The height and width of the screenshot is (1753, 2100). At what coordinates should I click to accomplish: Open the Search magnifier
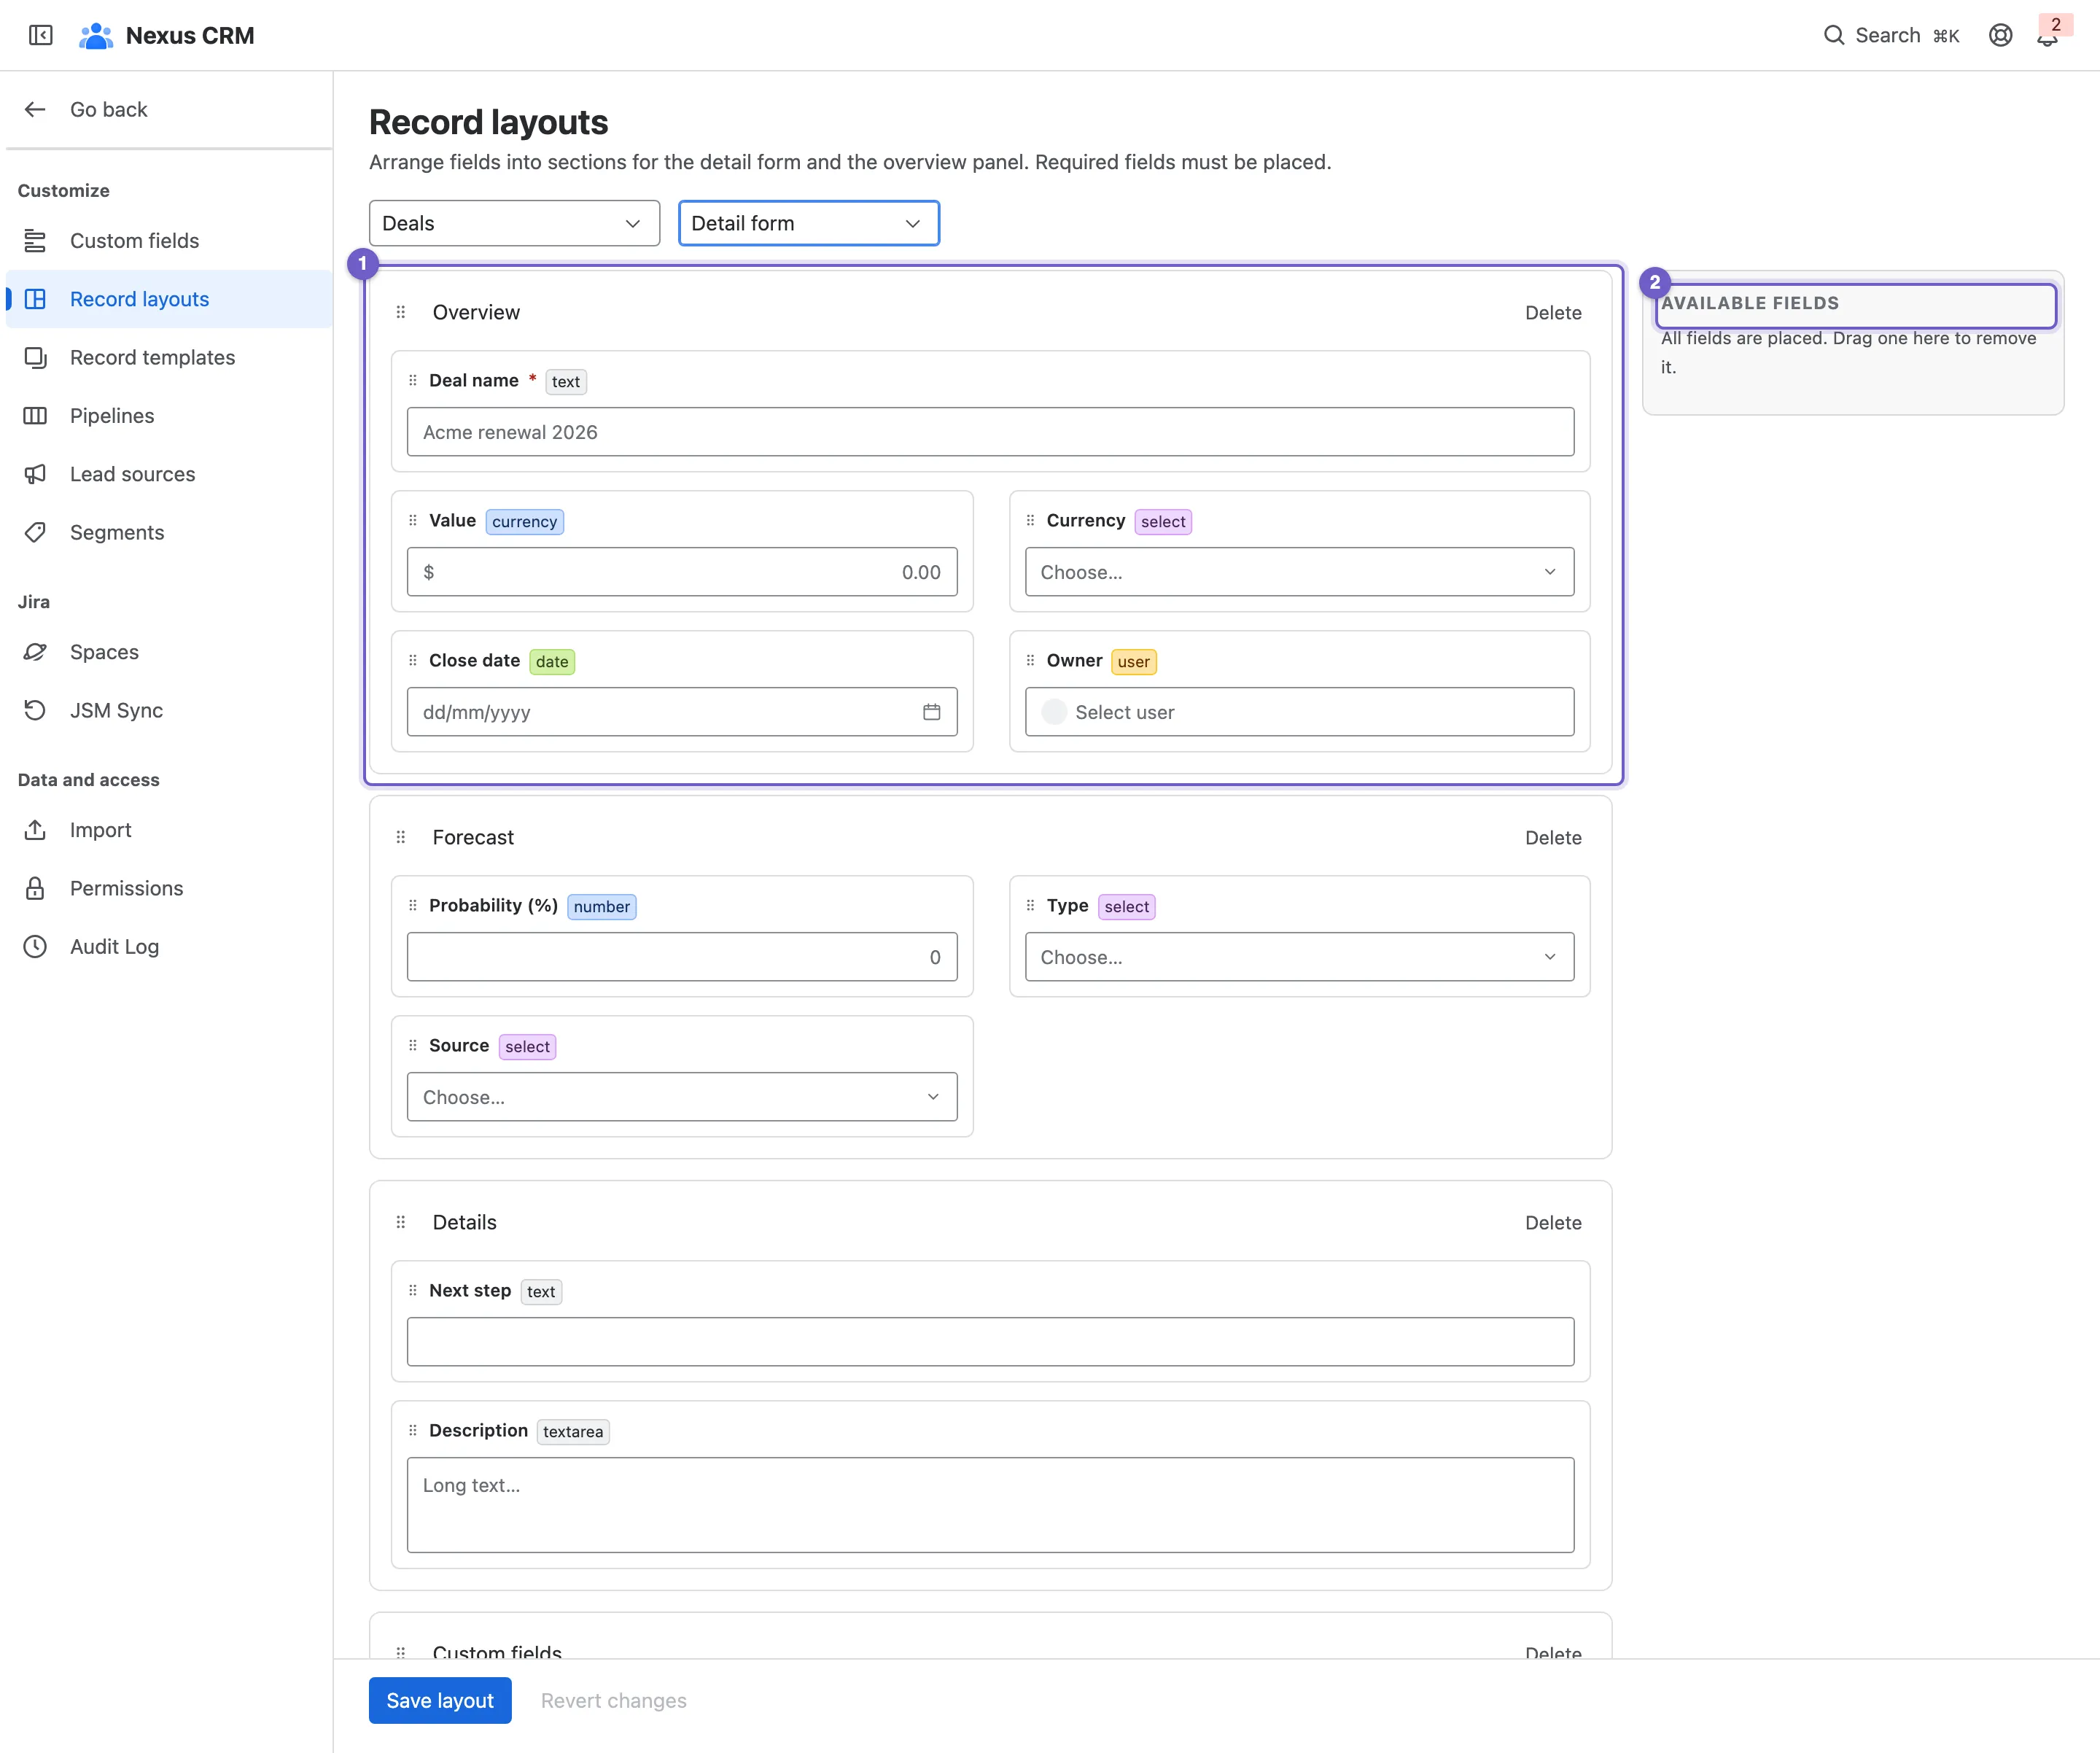pyautogui.click(x=1833, y=35)
